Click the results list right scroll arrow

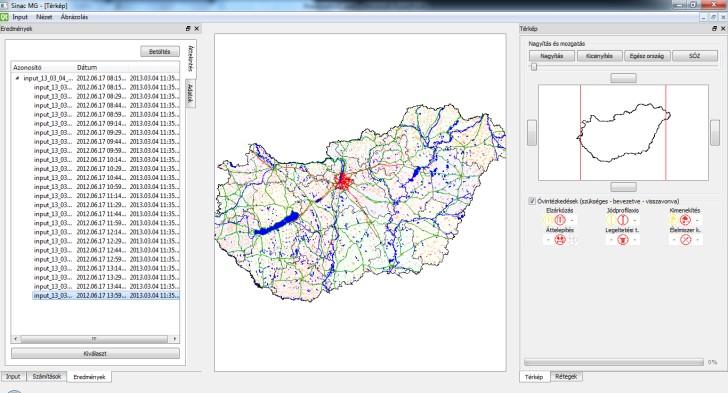(175, 339)
